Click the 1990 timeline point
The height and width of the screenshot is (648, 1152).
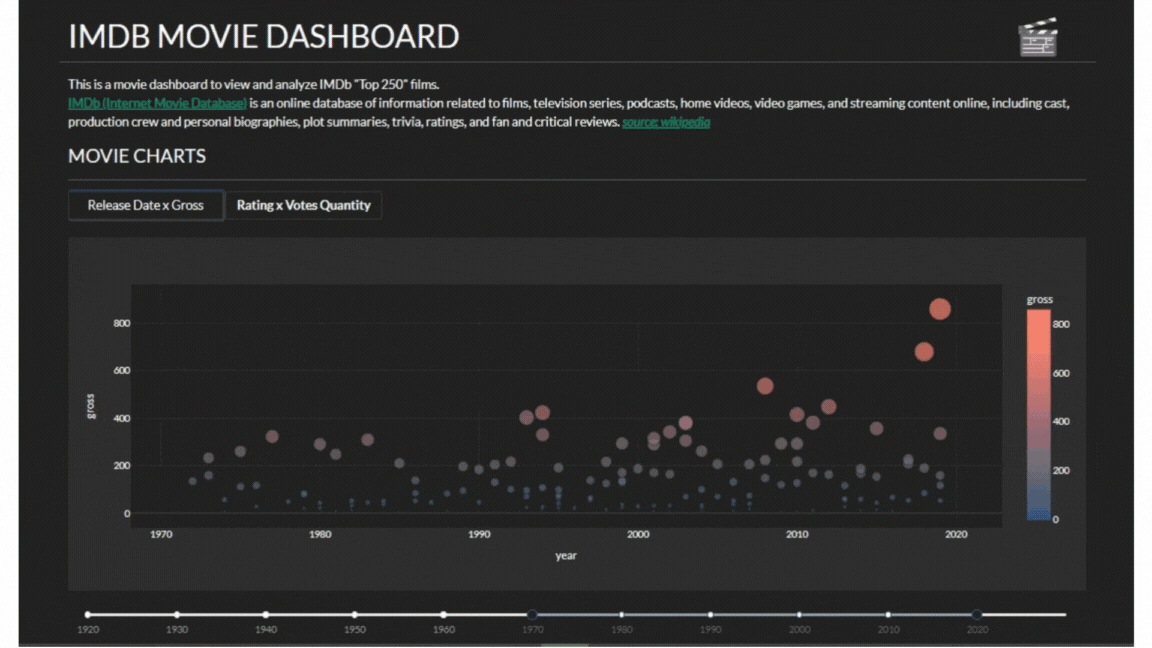coord(710,614)
